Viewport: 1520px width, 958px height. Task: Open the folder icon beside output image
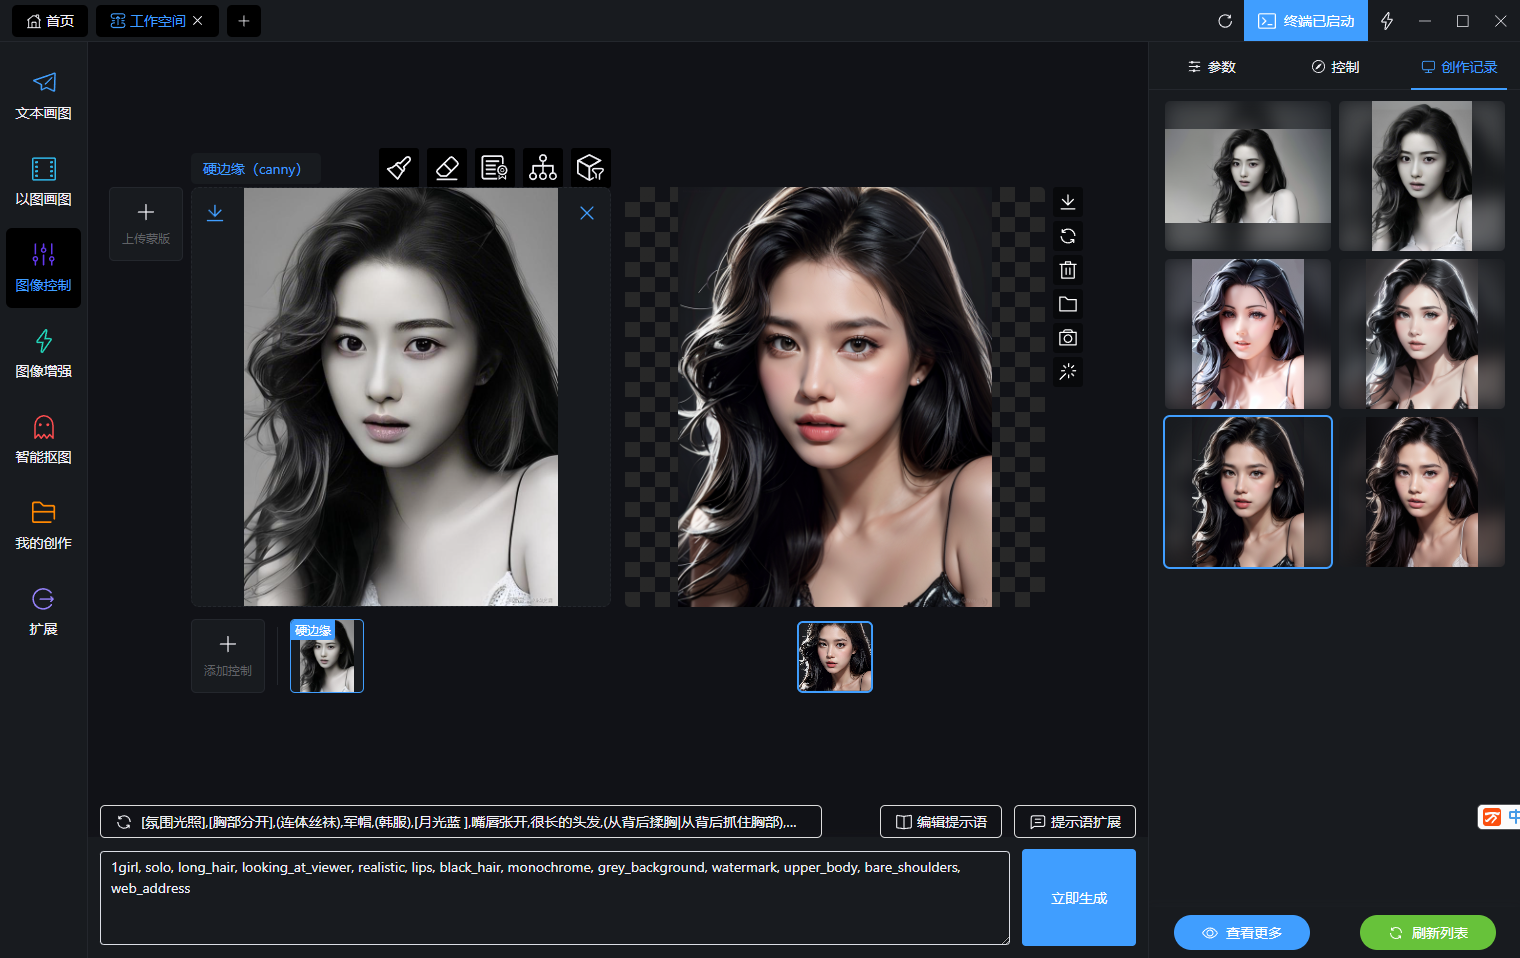pos(1068,304)
